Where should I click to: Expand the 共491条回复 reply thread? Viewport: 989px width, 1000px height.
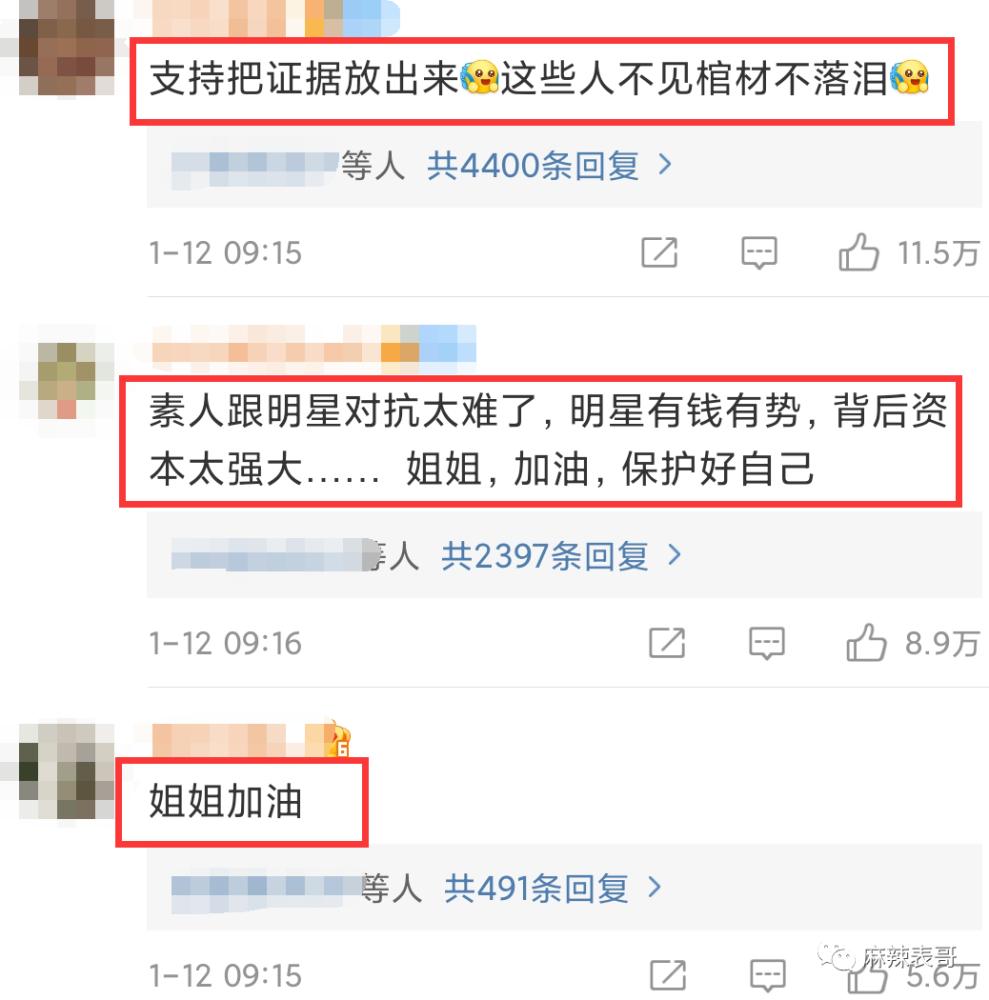pos(553,888)
